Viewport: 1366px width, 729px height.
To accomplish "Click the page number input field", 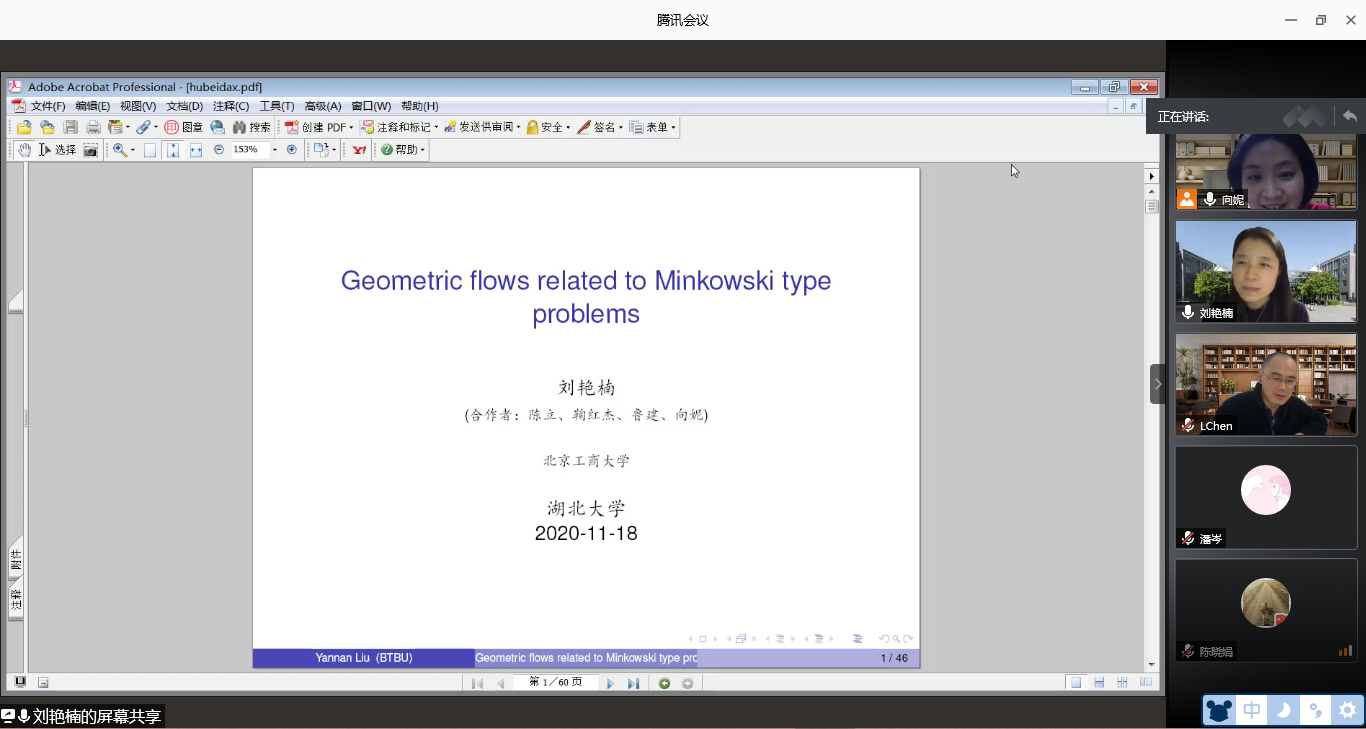I will (554, 682).
